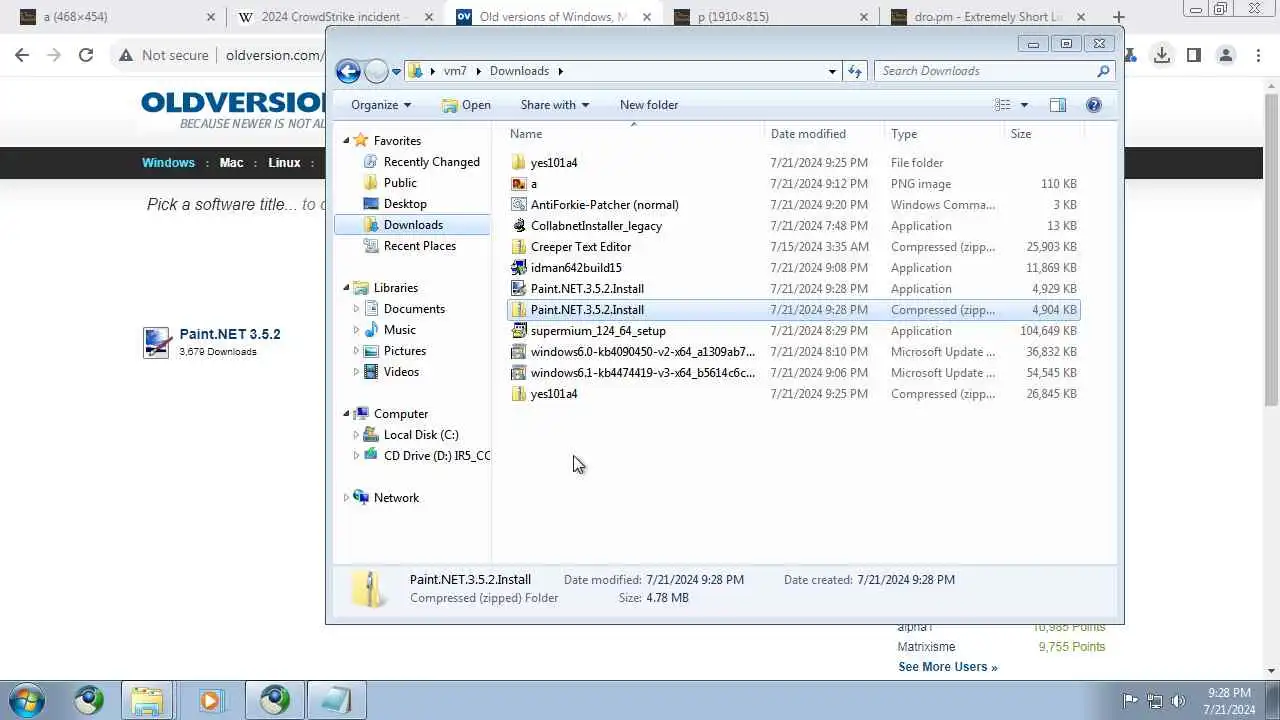Image resolution: width=1280 pixels, height=720 pixels.
Task: Open the Share with dropdown
Action: [555, 105]
